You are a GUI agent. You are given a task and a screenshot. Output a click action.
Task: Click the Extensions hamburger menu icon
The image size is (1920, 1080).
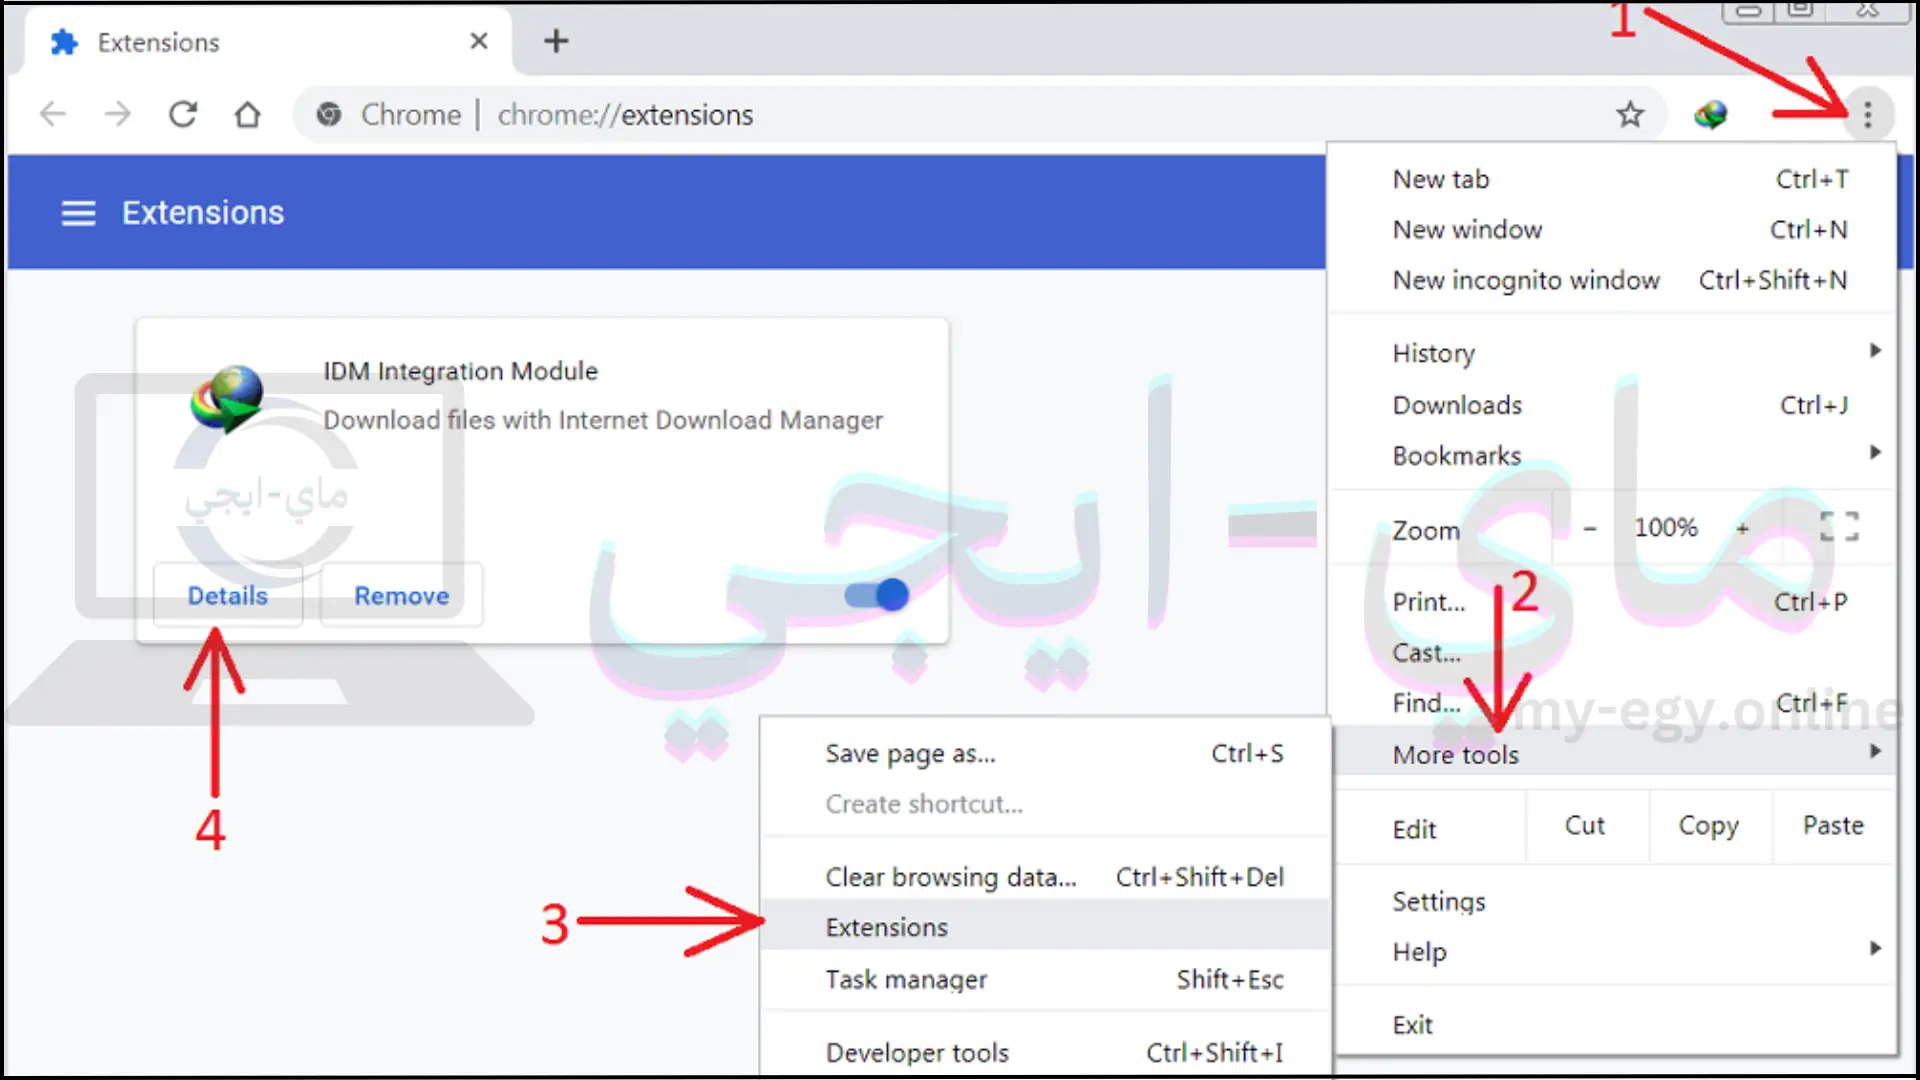click(x=75, y=212)
